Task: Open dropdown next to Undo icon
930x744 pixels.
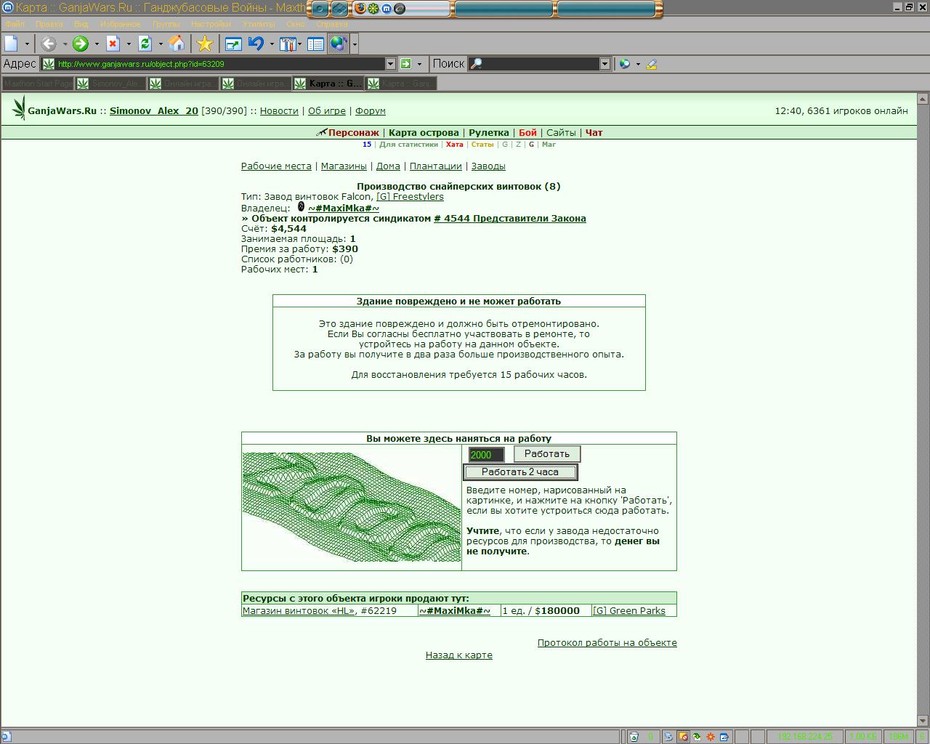Action: click(x=272, y=44)
